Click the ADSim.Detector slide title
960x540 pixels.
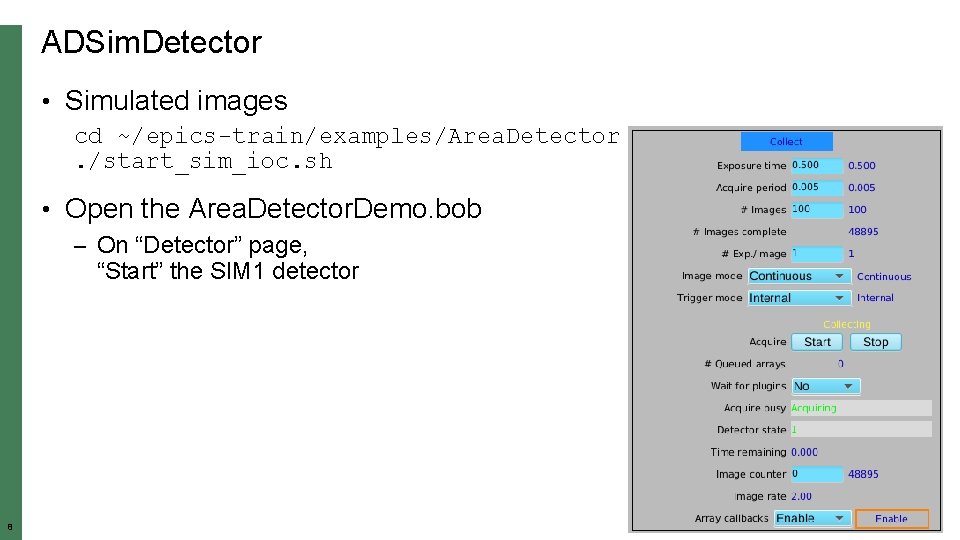point(151,43)
